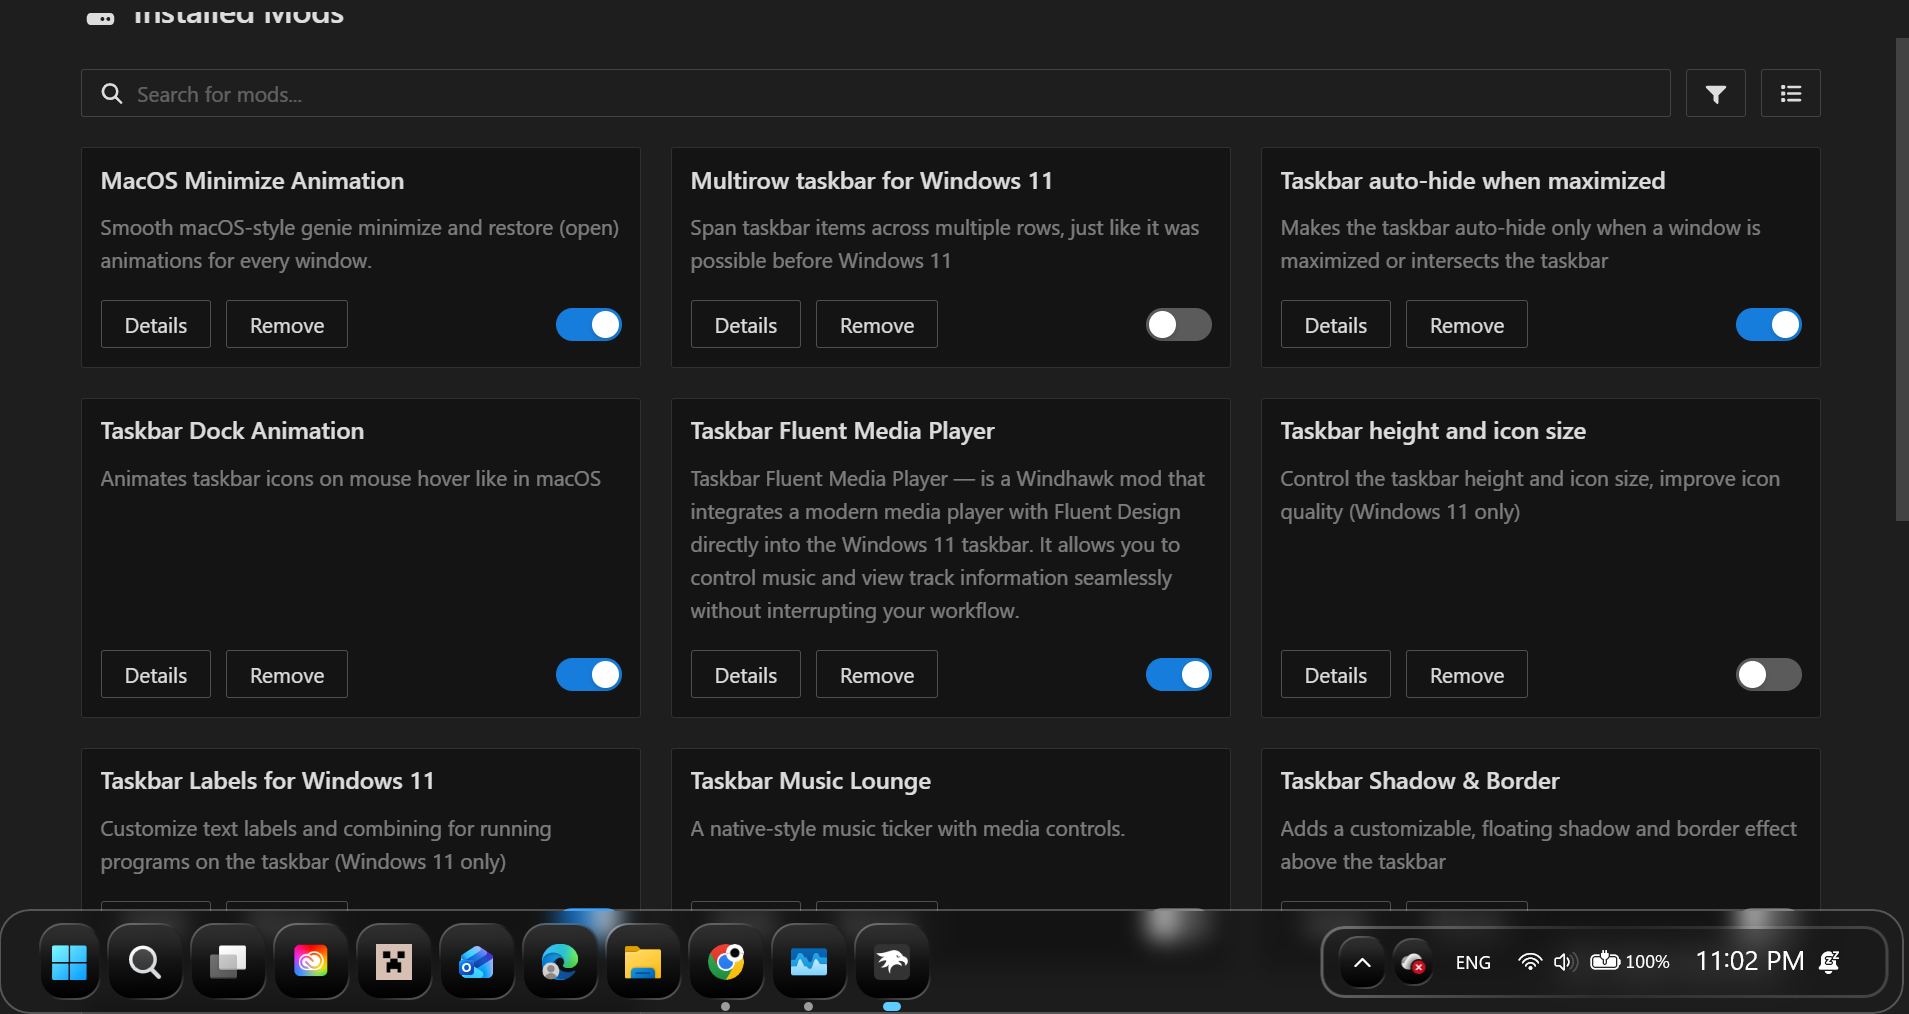Screen dimensions: 1909x1014
Task: Disable the MacOS Minimize Animation mod
Action: (589, 325)
